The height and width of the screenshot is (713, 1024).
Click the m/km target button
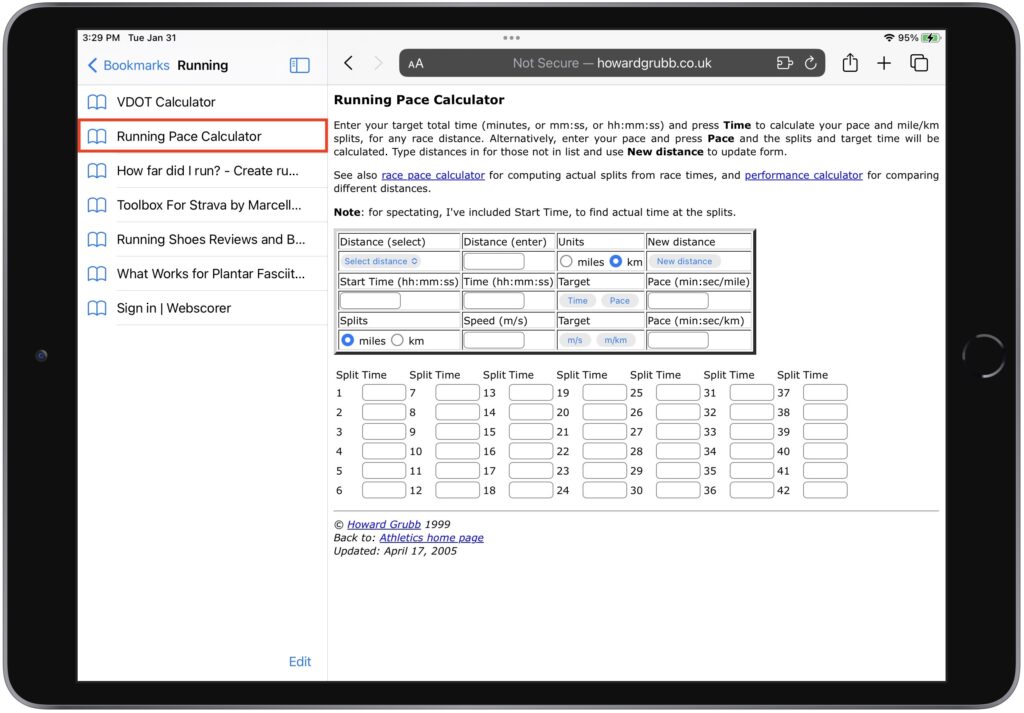pos(616,340)
